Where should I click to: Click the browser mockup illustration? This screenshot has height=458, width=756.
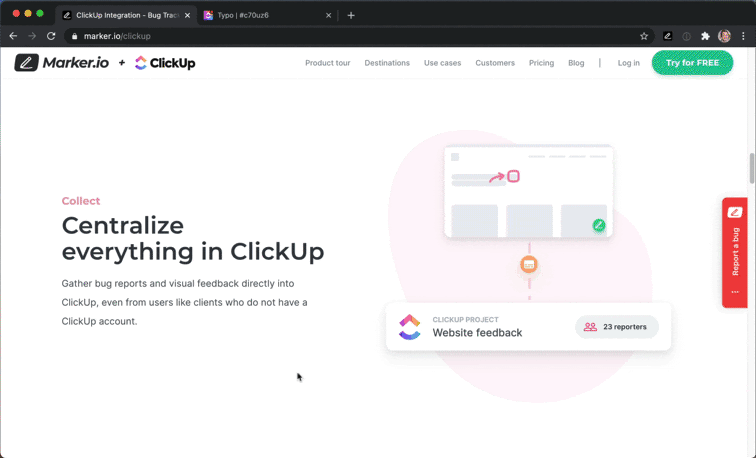coord(528,191)
